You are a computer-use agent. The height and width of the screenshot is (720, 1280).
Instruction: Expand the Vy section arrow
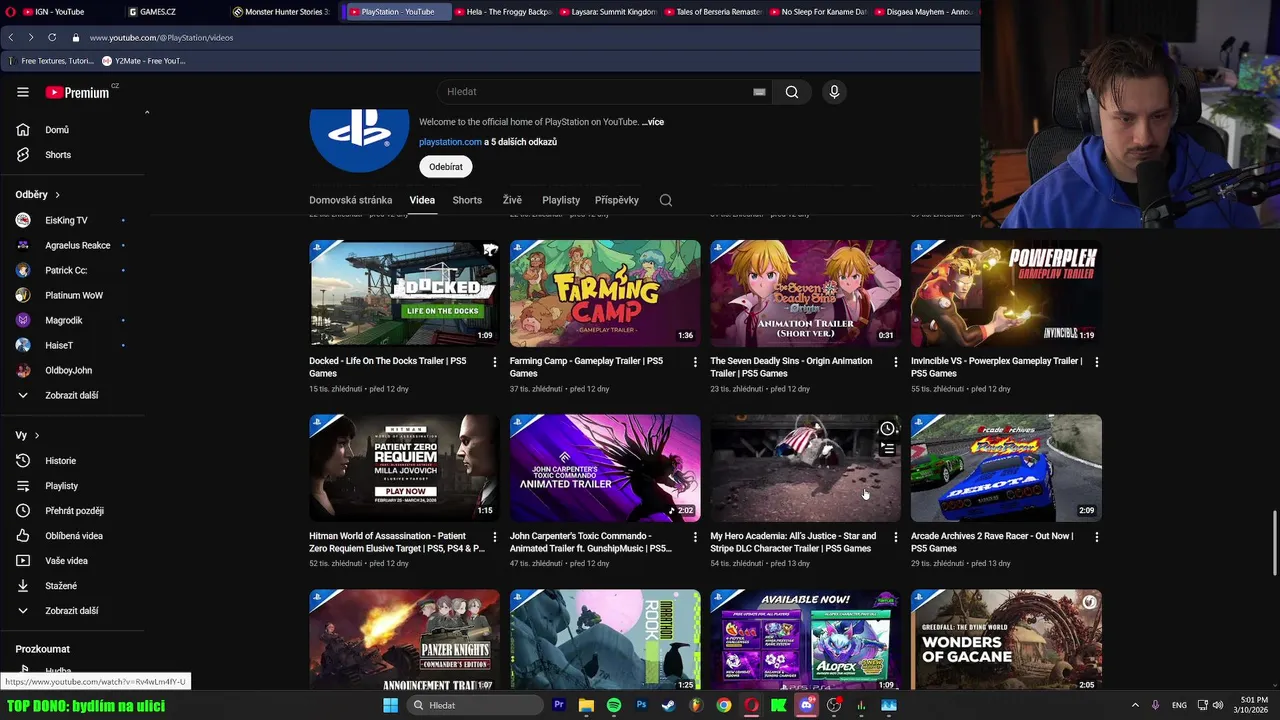(27, 436)
